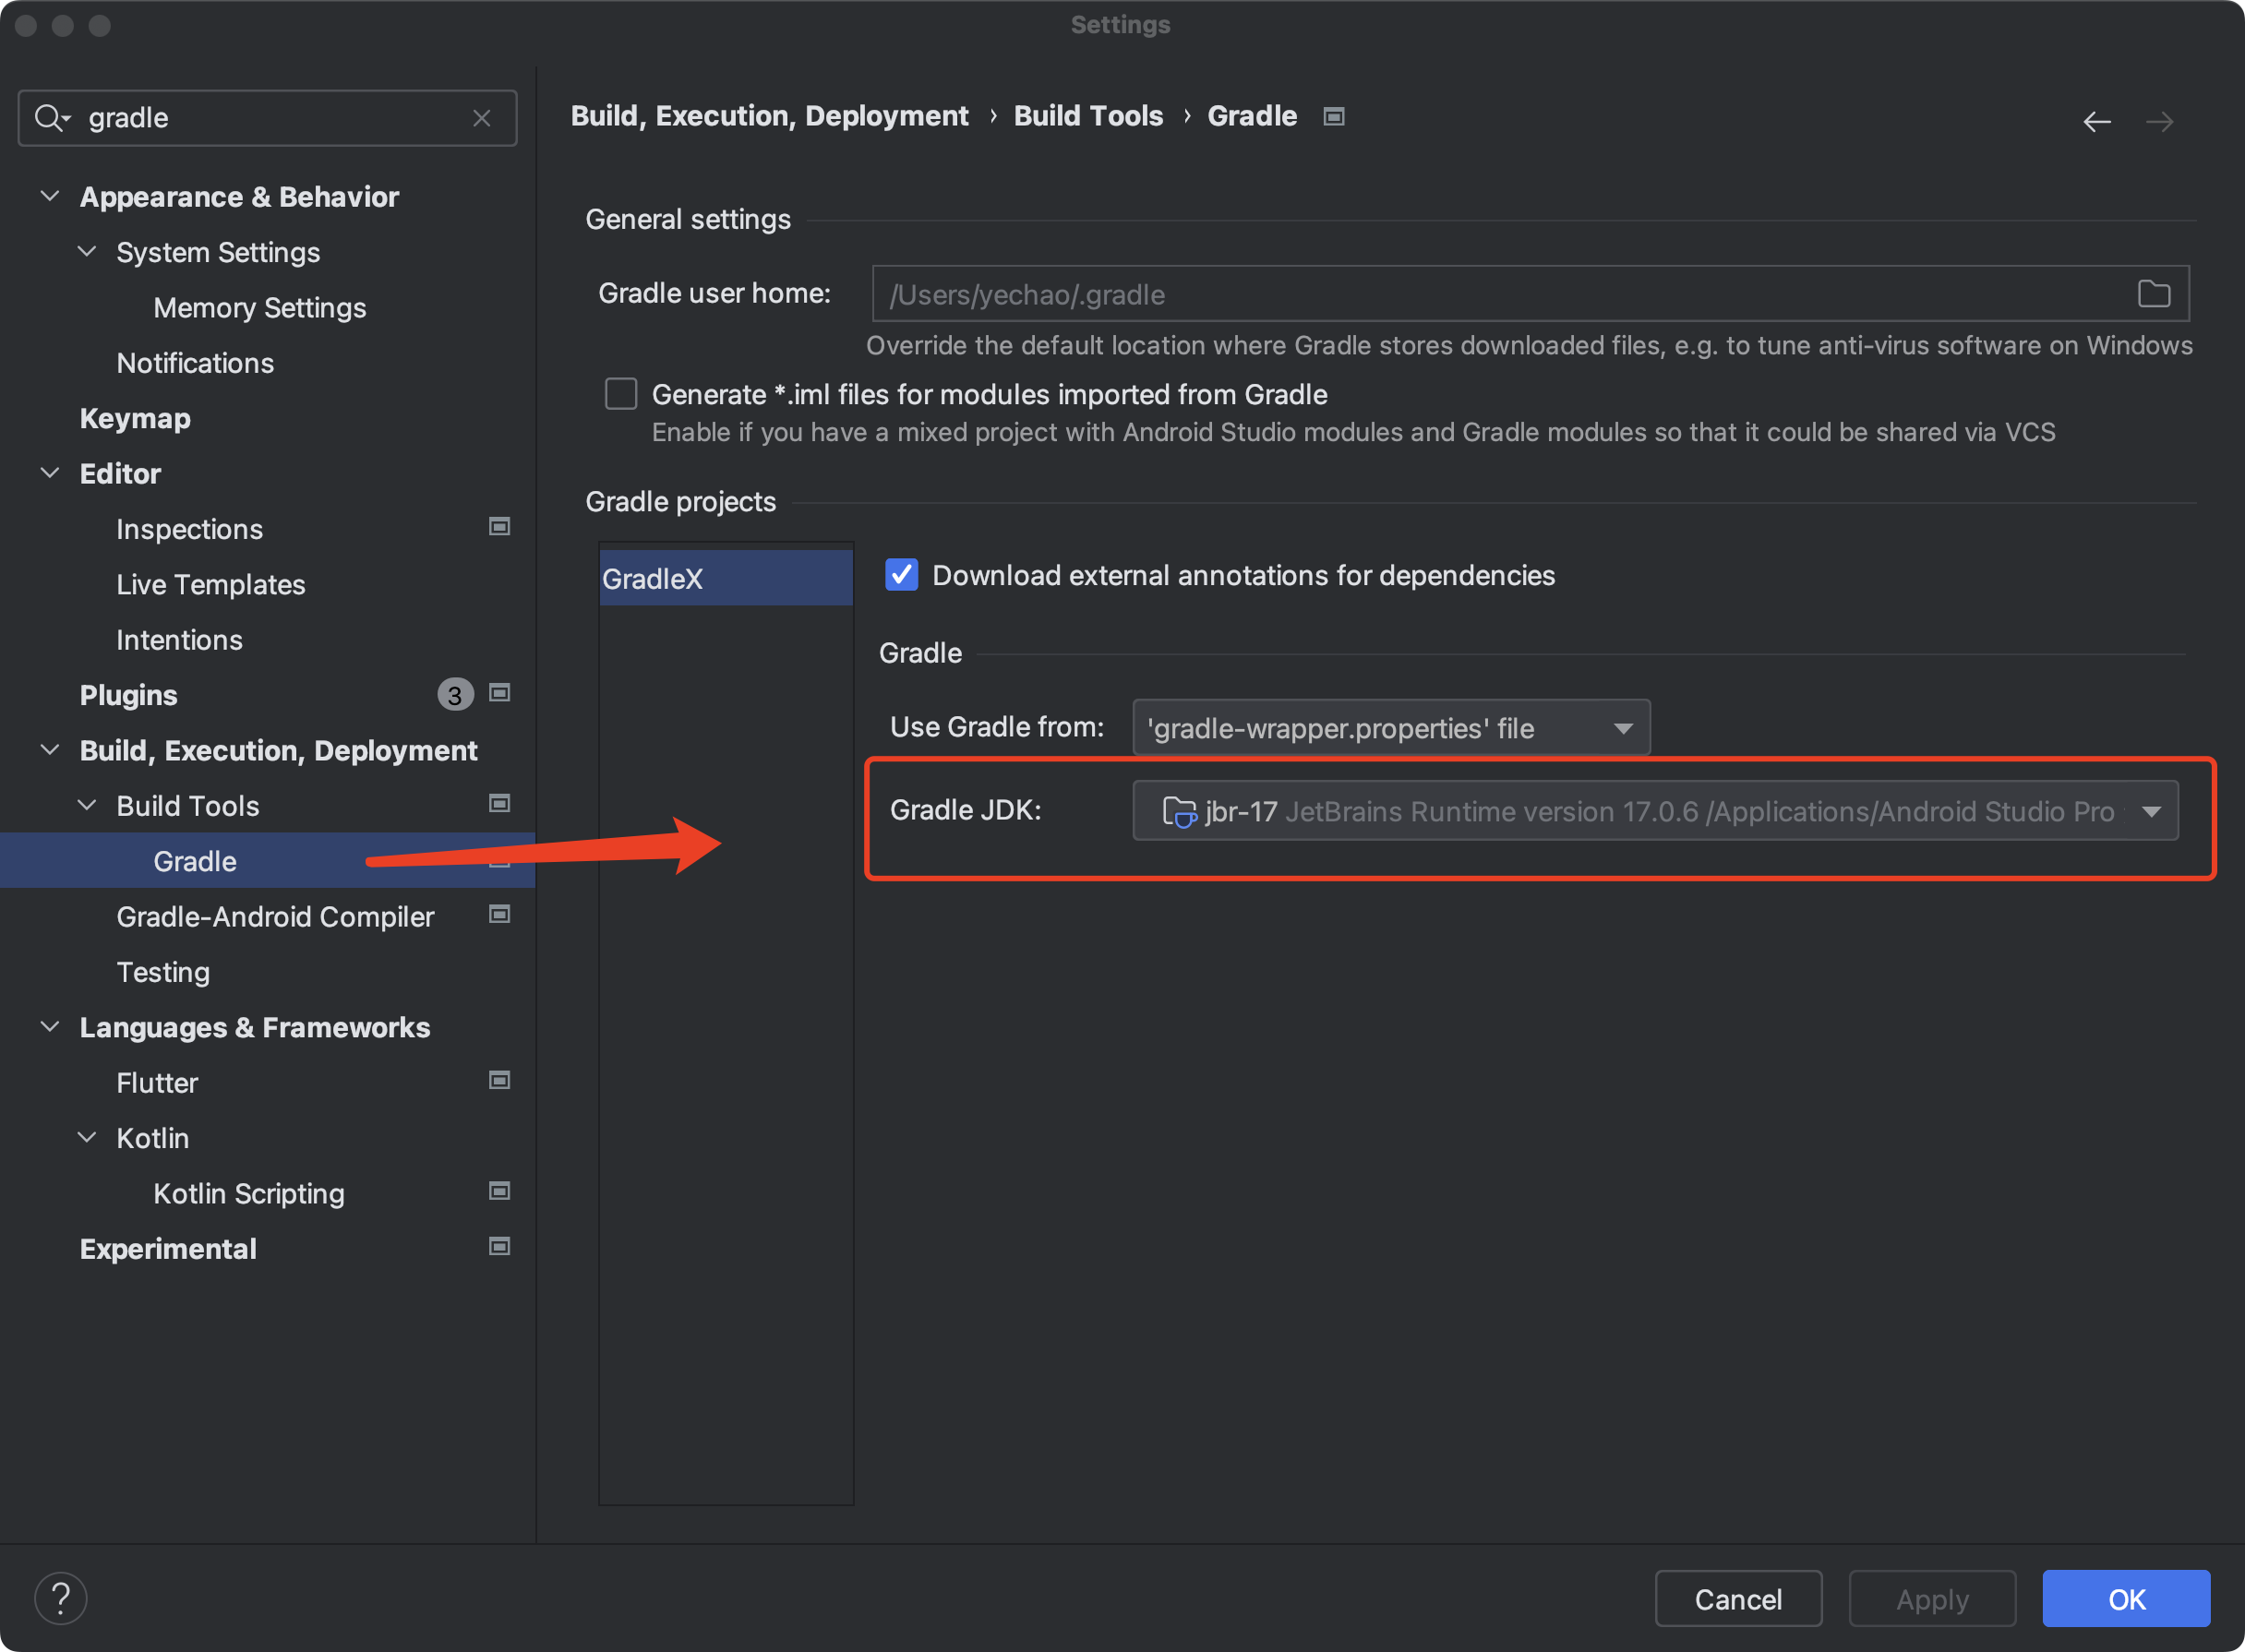This screenshot has height=1652, width=2245.
Task: Open Use Gradle from dropdown menu
Action: coord(1386,726)
